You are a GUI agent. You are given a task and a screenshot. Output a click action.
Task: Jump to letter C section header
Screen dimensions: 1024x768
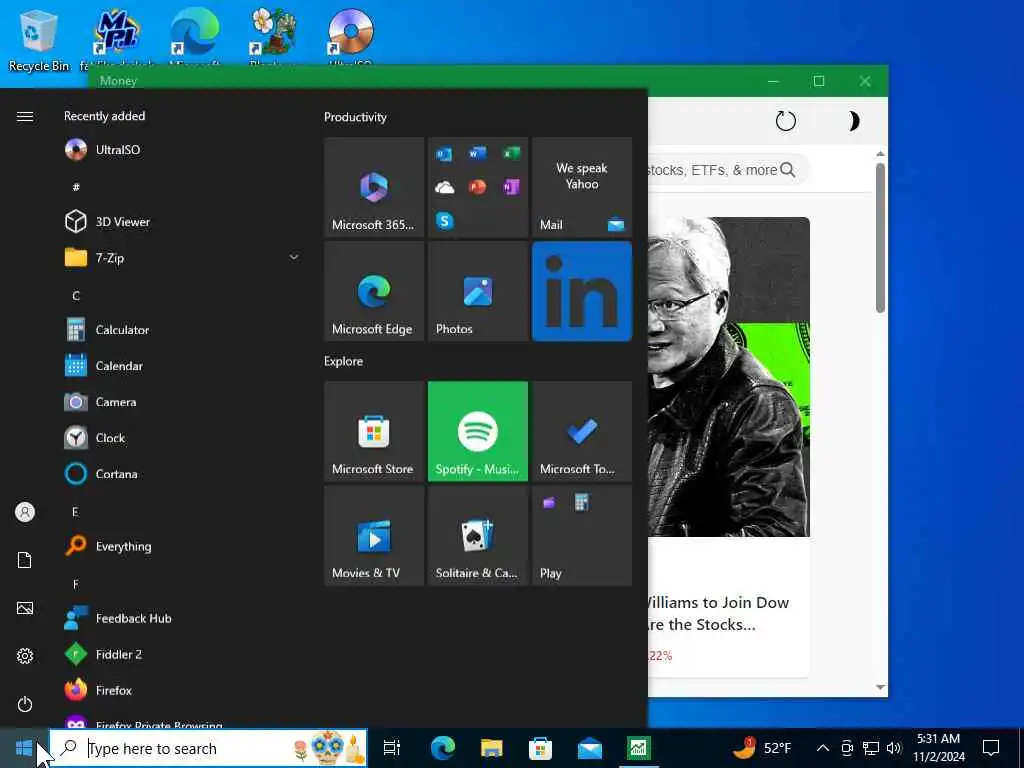click(76, 295)
